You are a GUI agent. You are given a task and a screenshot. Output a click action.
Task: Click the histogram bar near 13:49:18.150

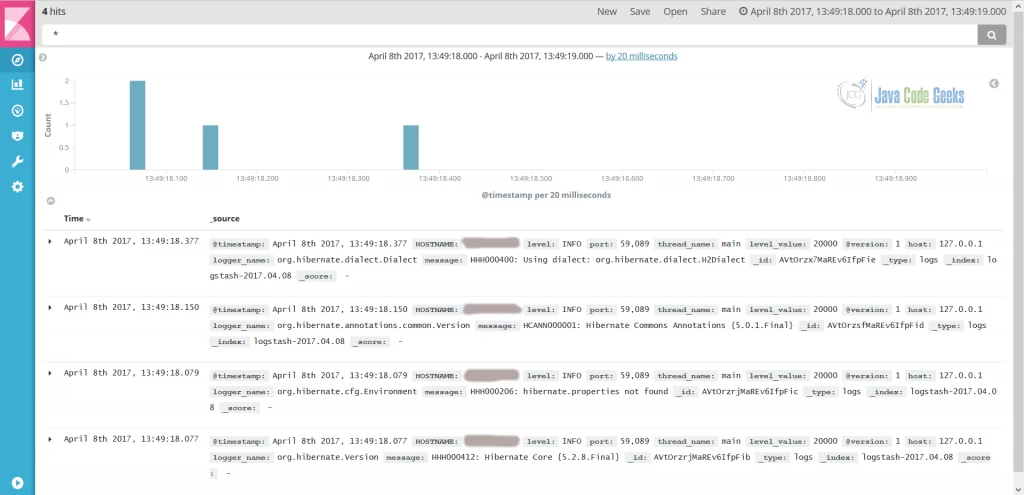pyautogui.click(x=210, y=148)
